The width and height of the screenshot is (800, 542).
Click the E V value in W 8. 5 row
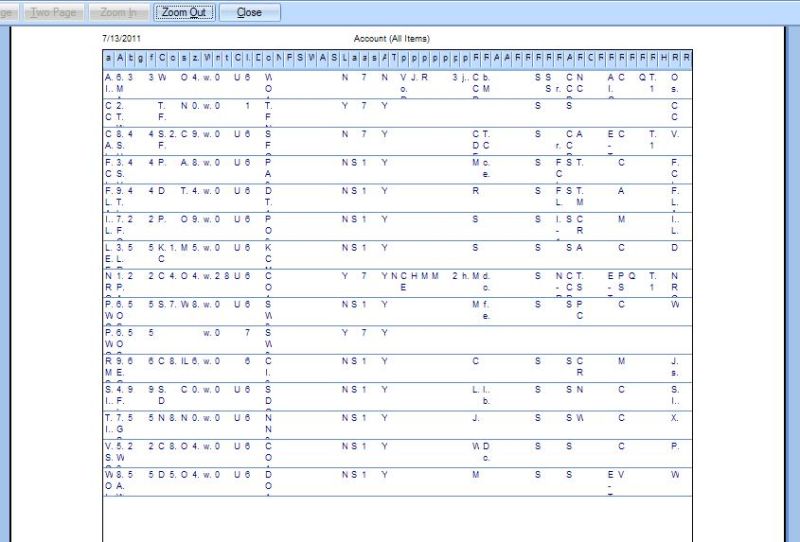point(616,475)
